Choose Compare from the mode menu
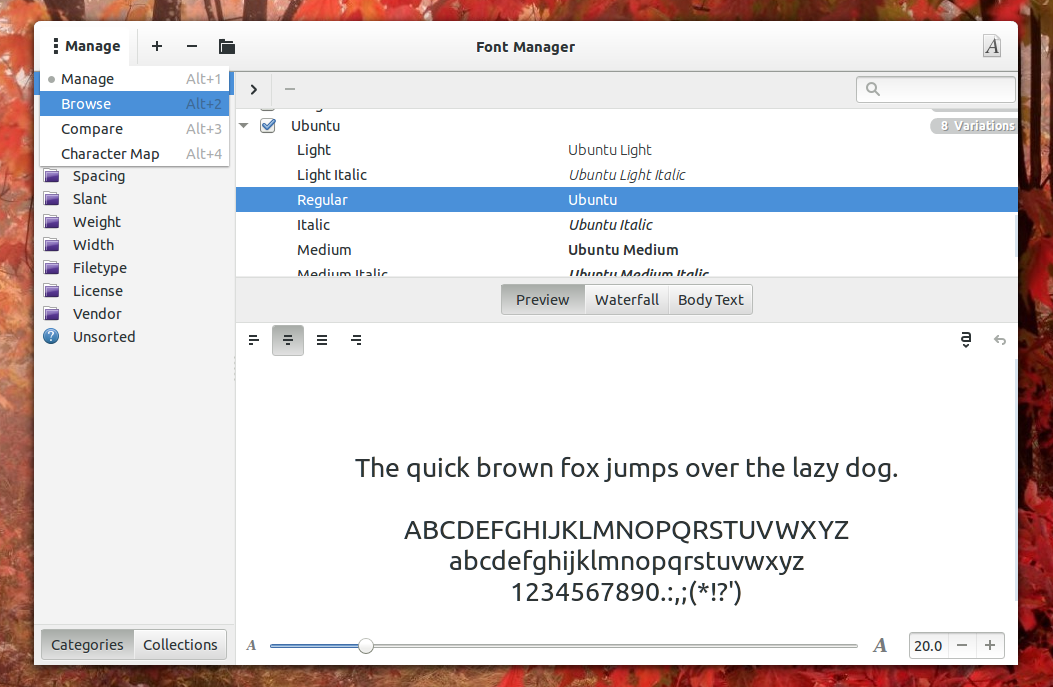Viewport: 1053px width, 687px height. coord(134,129)
